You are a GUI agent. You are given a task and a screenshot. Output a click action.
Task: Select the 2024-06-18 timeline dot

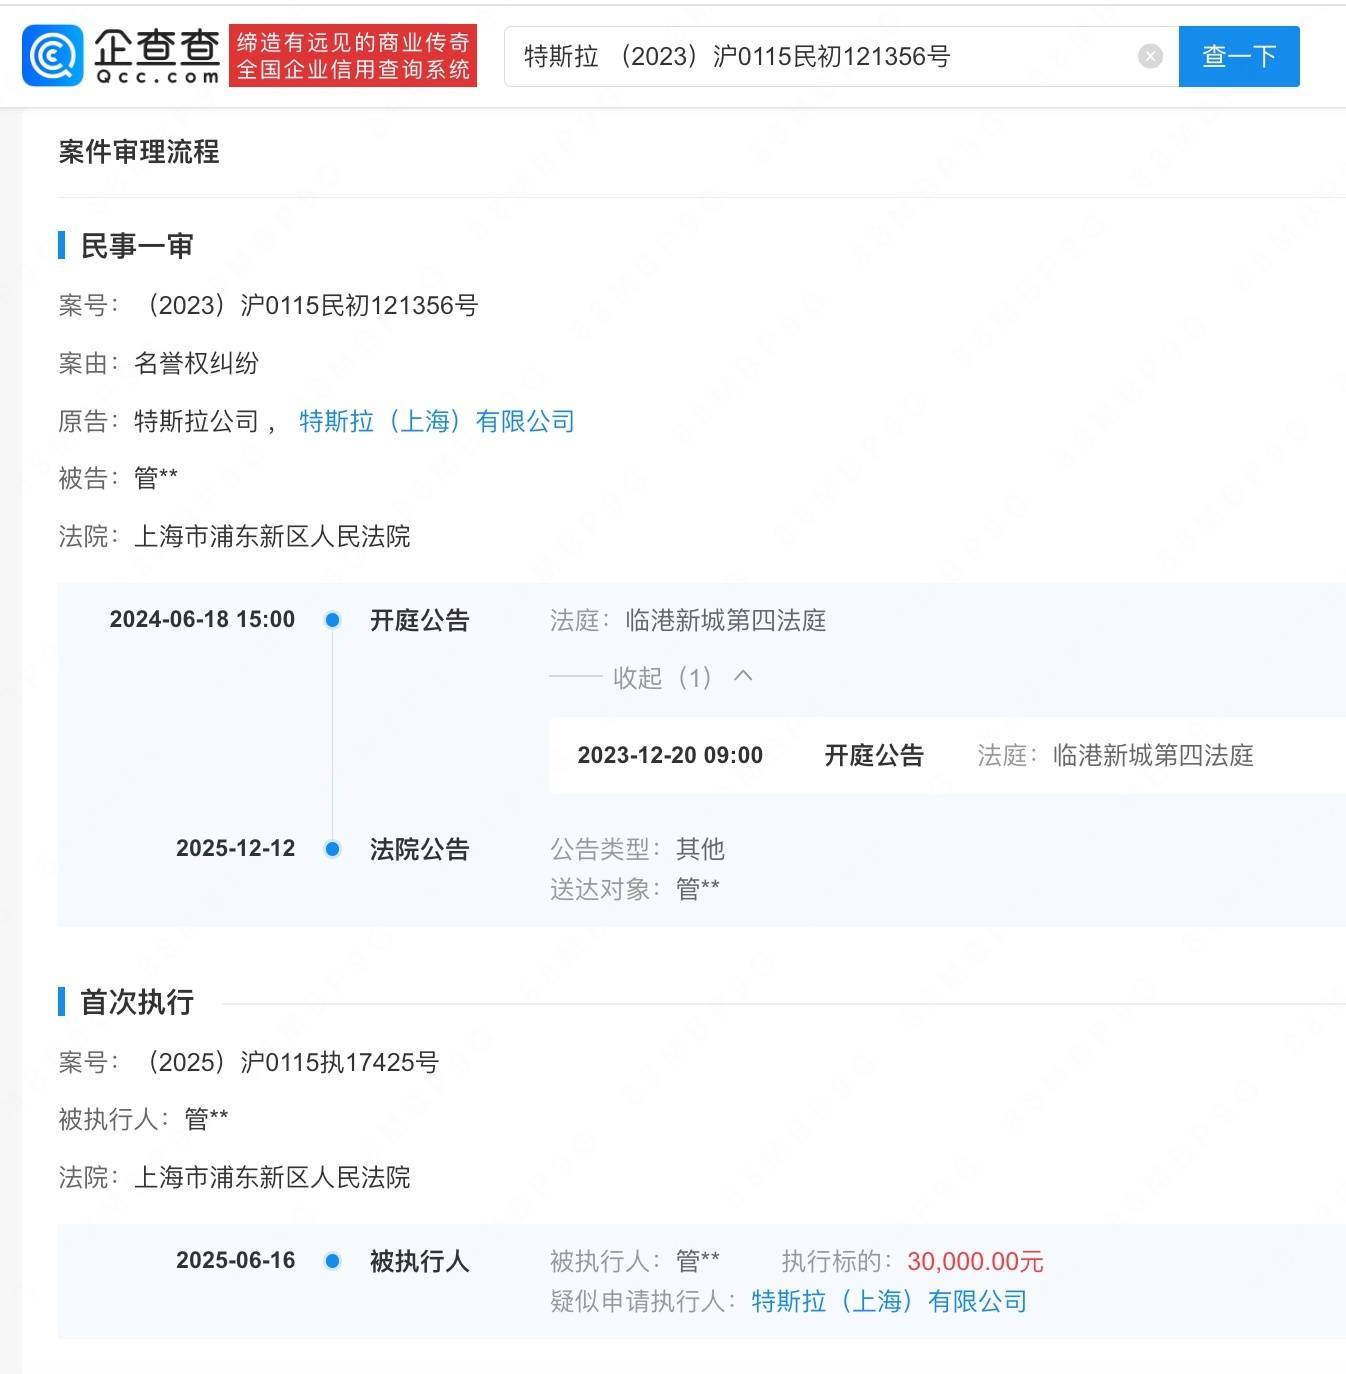pyautogui.click(x=333, y=620)
